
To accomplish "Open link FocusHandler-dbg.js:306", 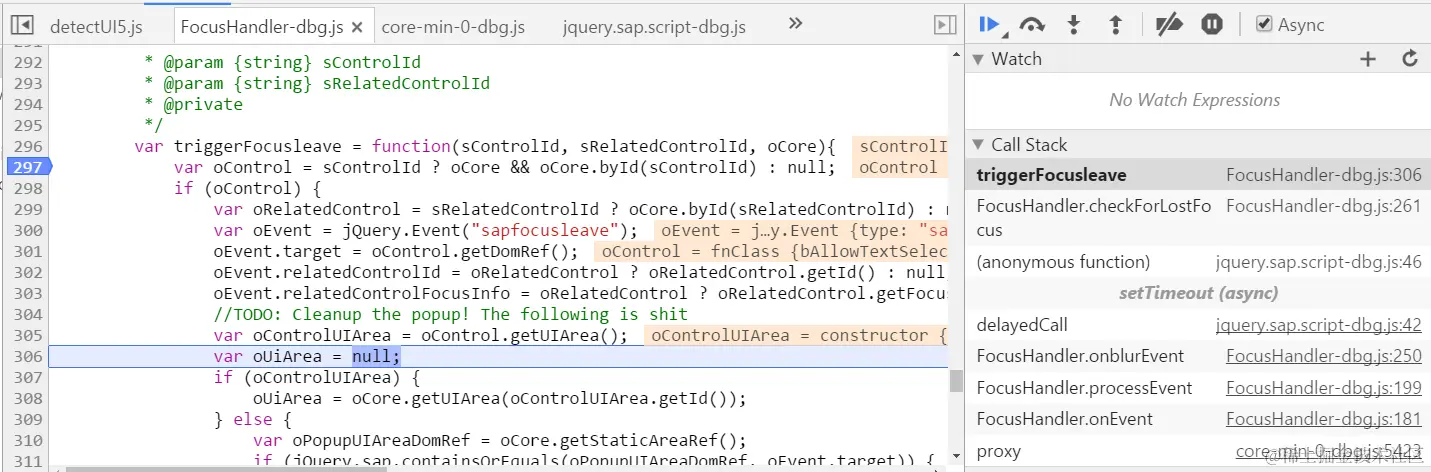I will [x=1323, y=175].
